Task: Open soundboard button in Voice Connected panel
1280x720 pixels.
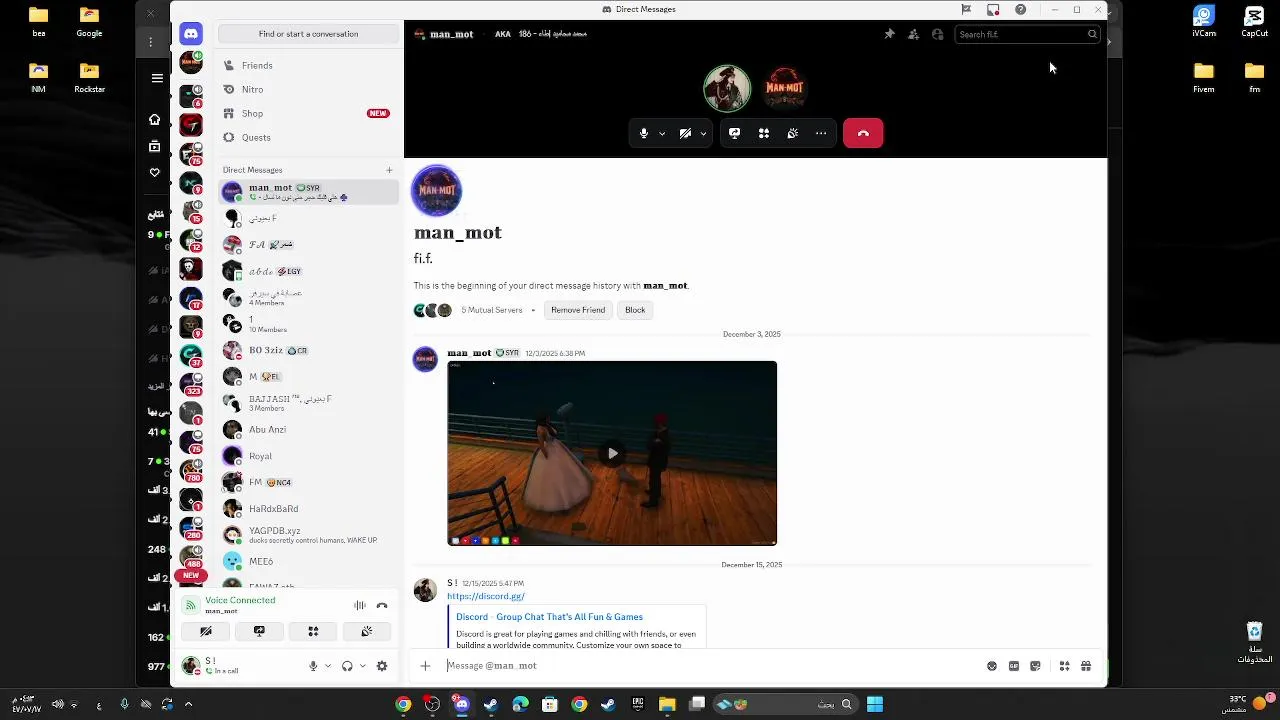Action: tap(367, 631)
